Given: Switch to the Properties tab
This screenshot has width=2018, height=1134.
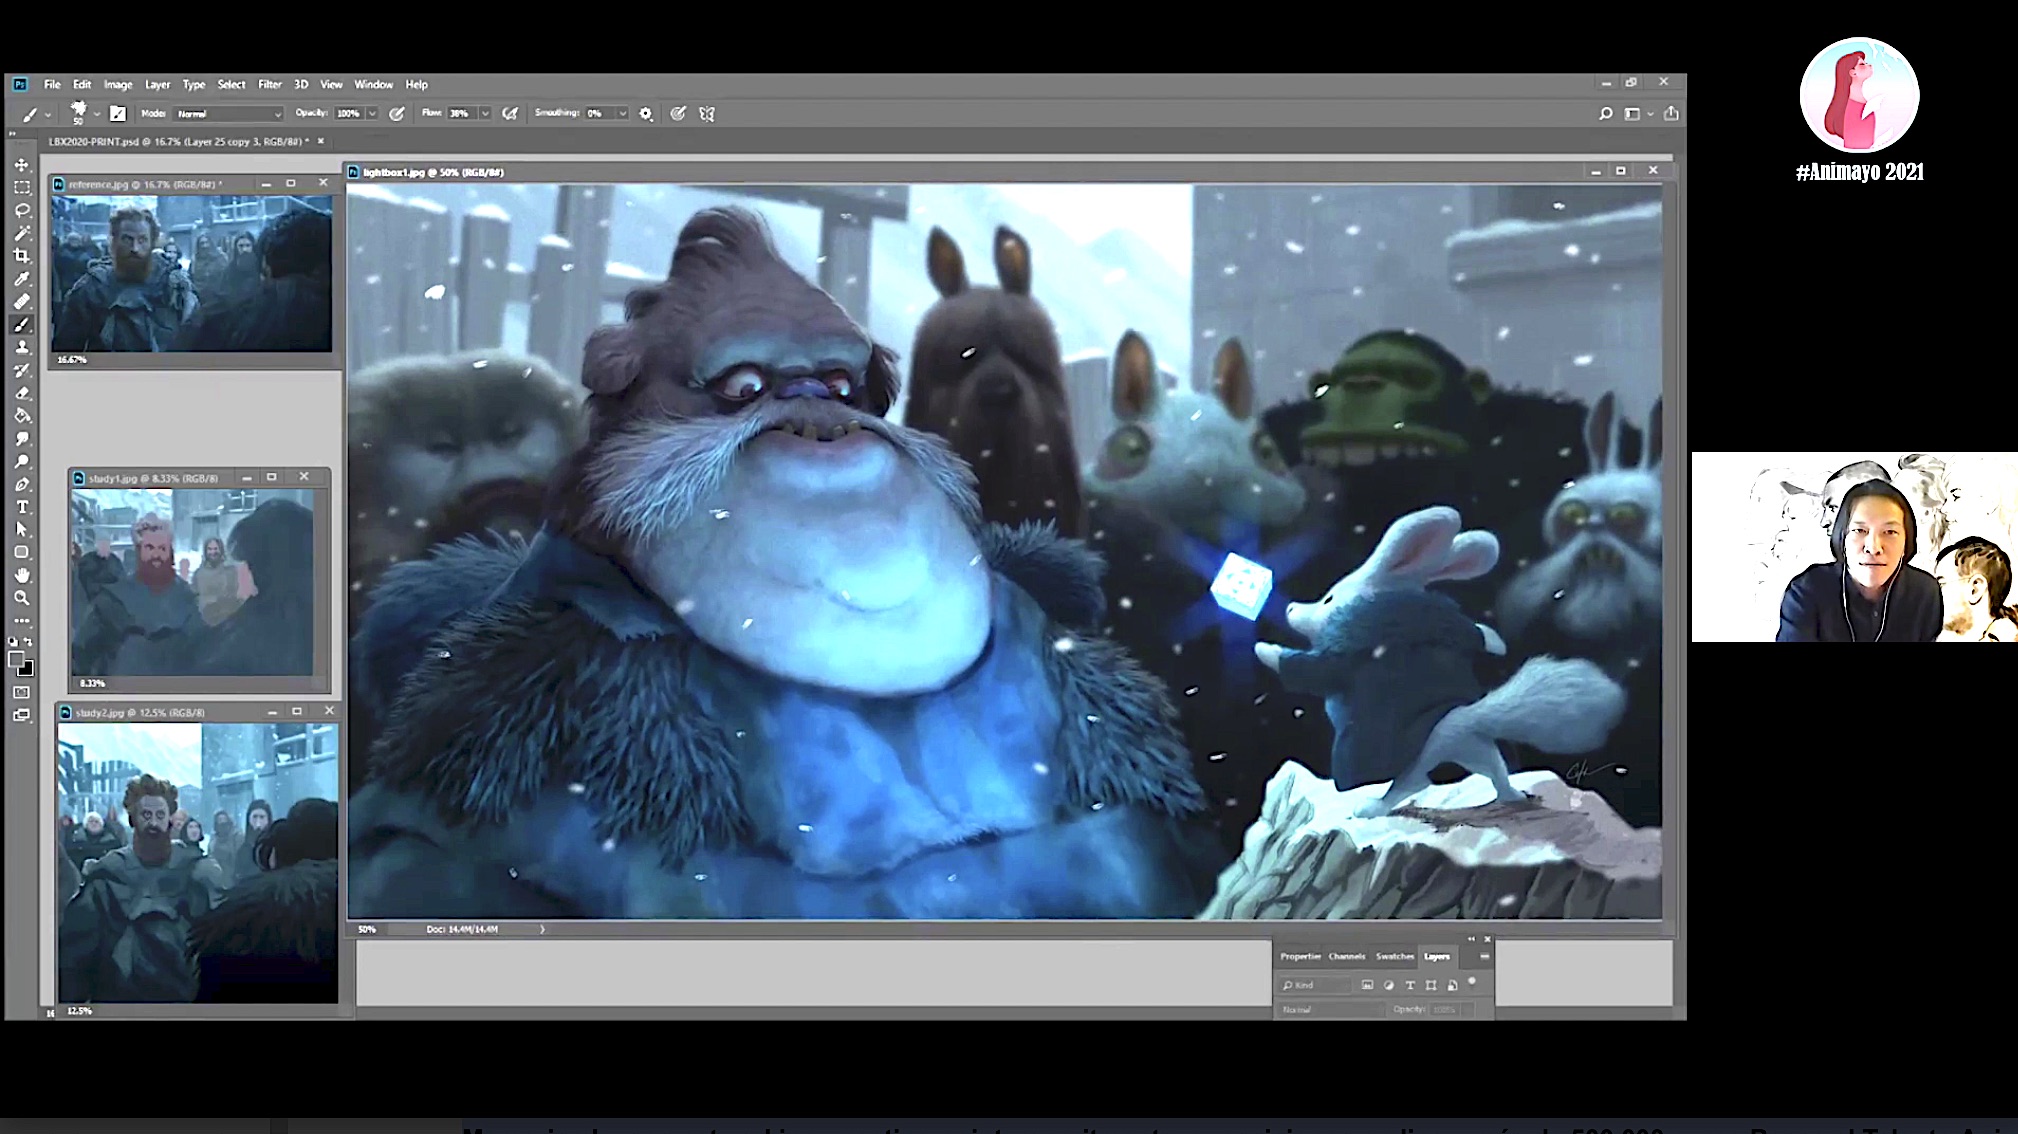Looking at the screenshot, I should [x=1300, y=957].
